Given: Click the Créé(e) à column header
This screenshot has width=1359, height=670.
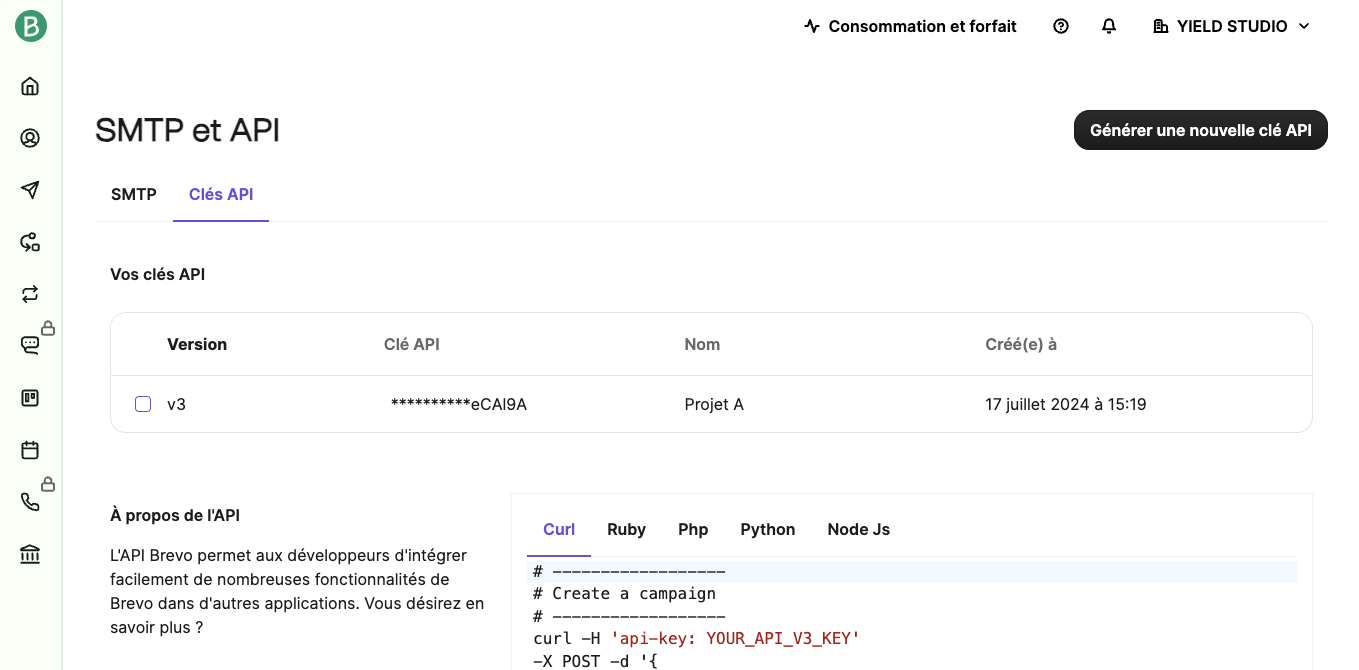Looking at the screenshot, I should (x=1021, y=344).
